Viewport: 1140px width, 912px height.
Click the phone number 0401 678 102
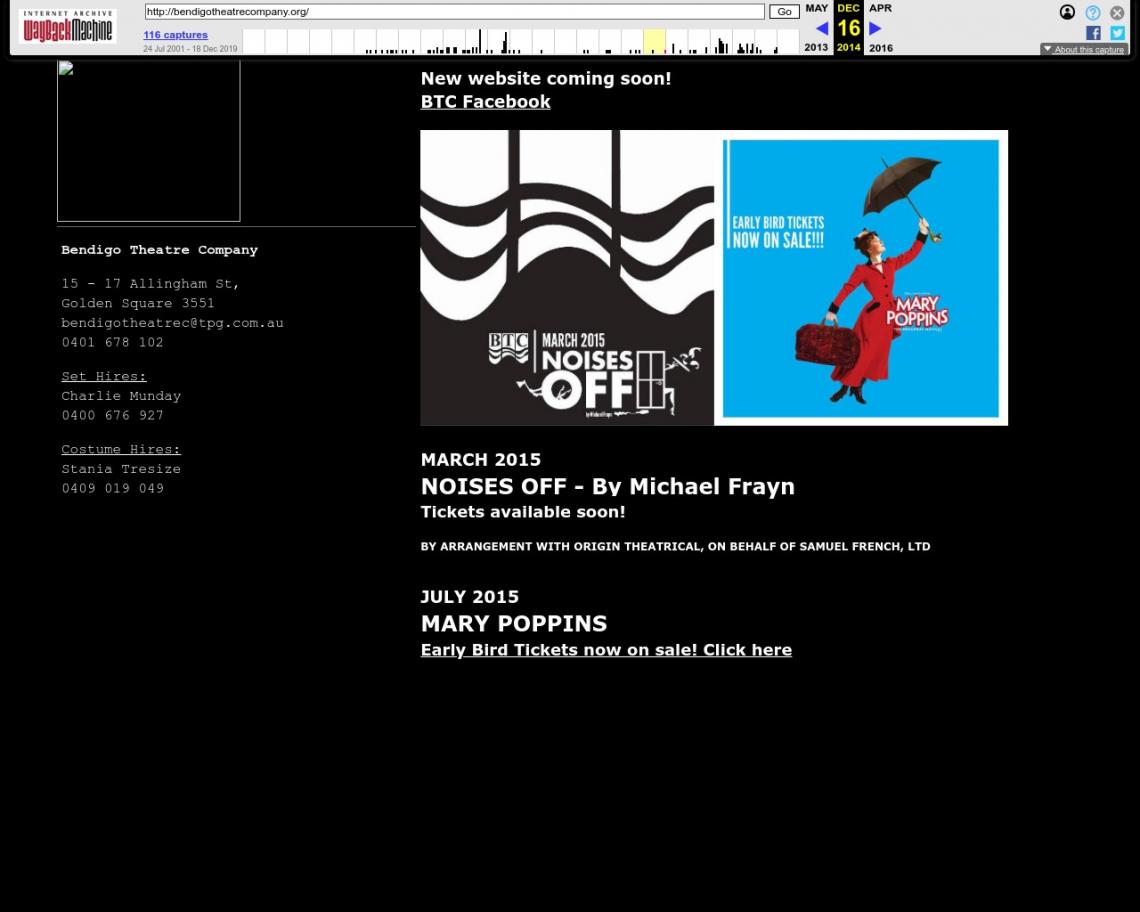tap(113, 343)
